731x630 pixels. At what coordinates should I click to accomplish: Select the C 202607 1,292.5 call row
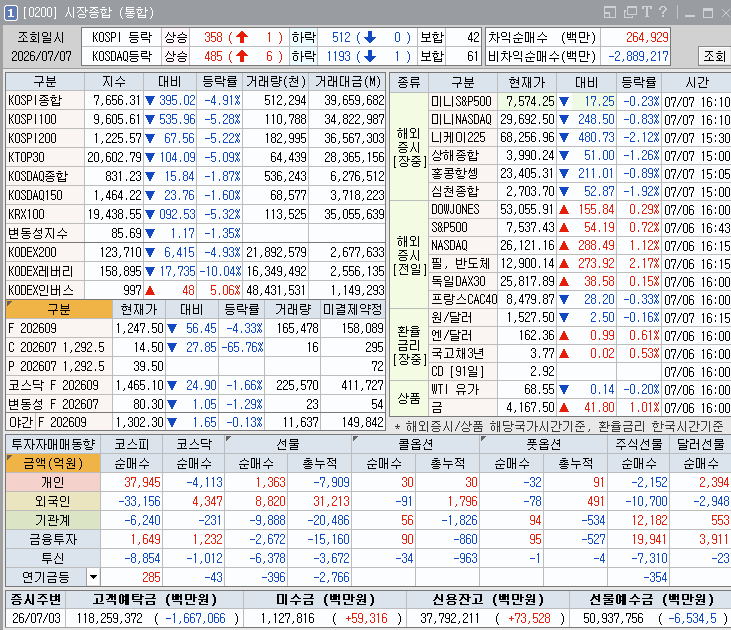tap(196, 347)
